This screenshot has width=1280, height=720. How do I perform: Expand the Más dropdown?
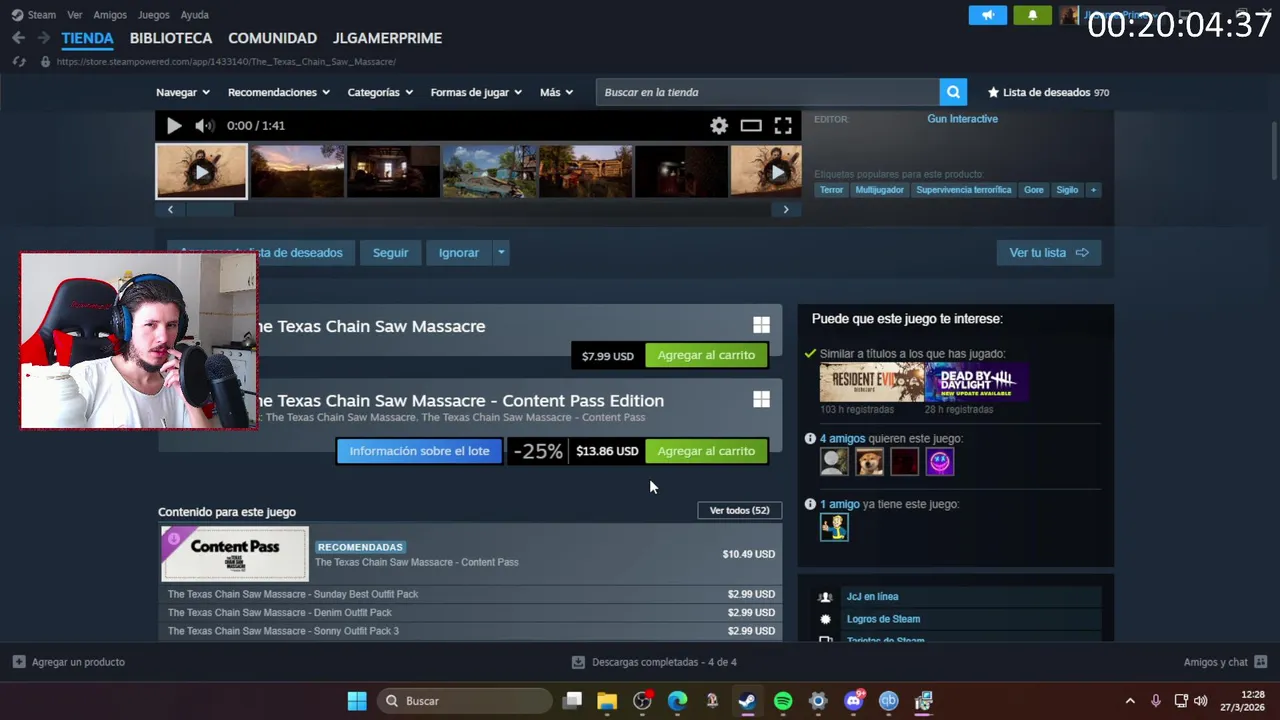click(x=557, y=92)
